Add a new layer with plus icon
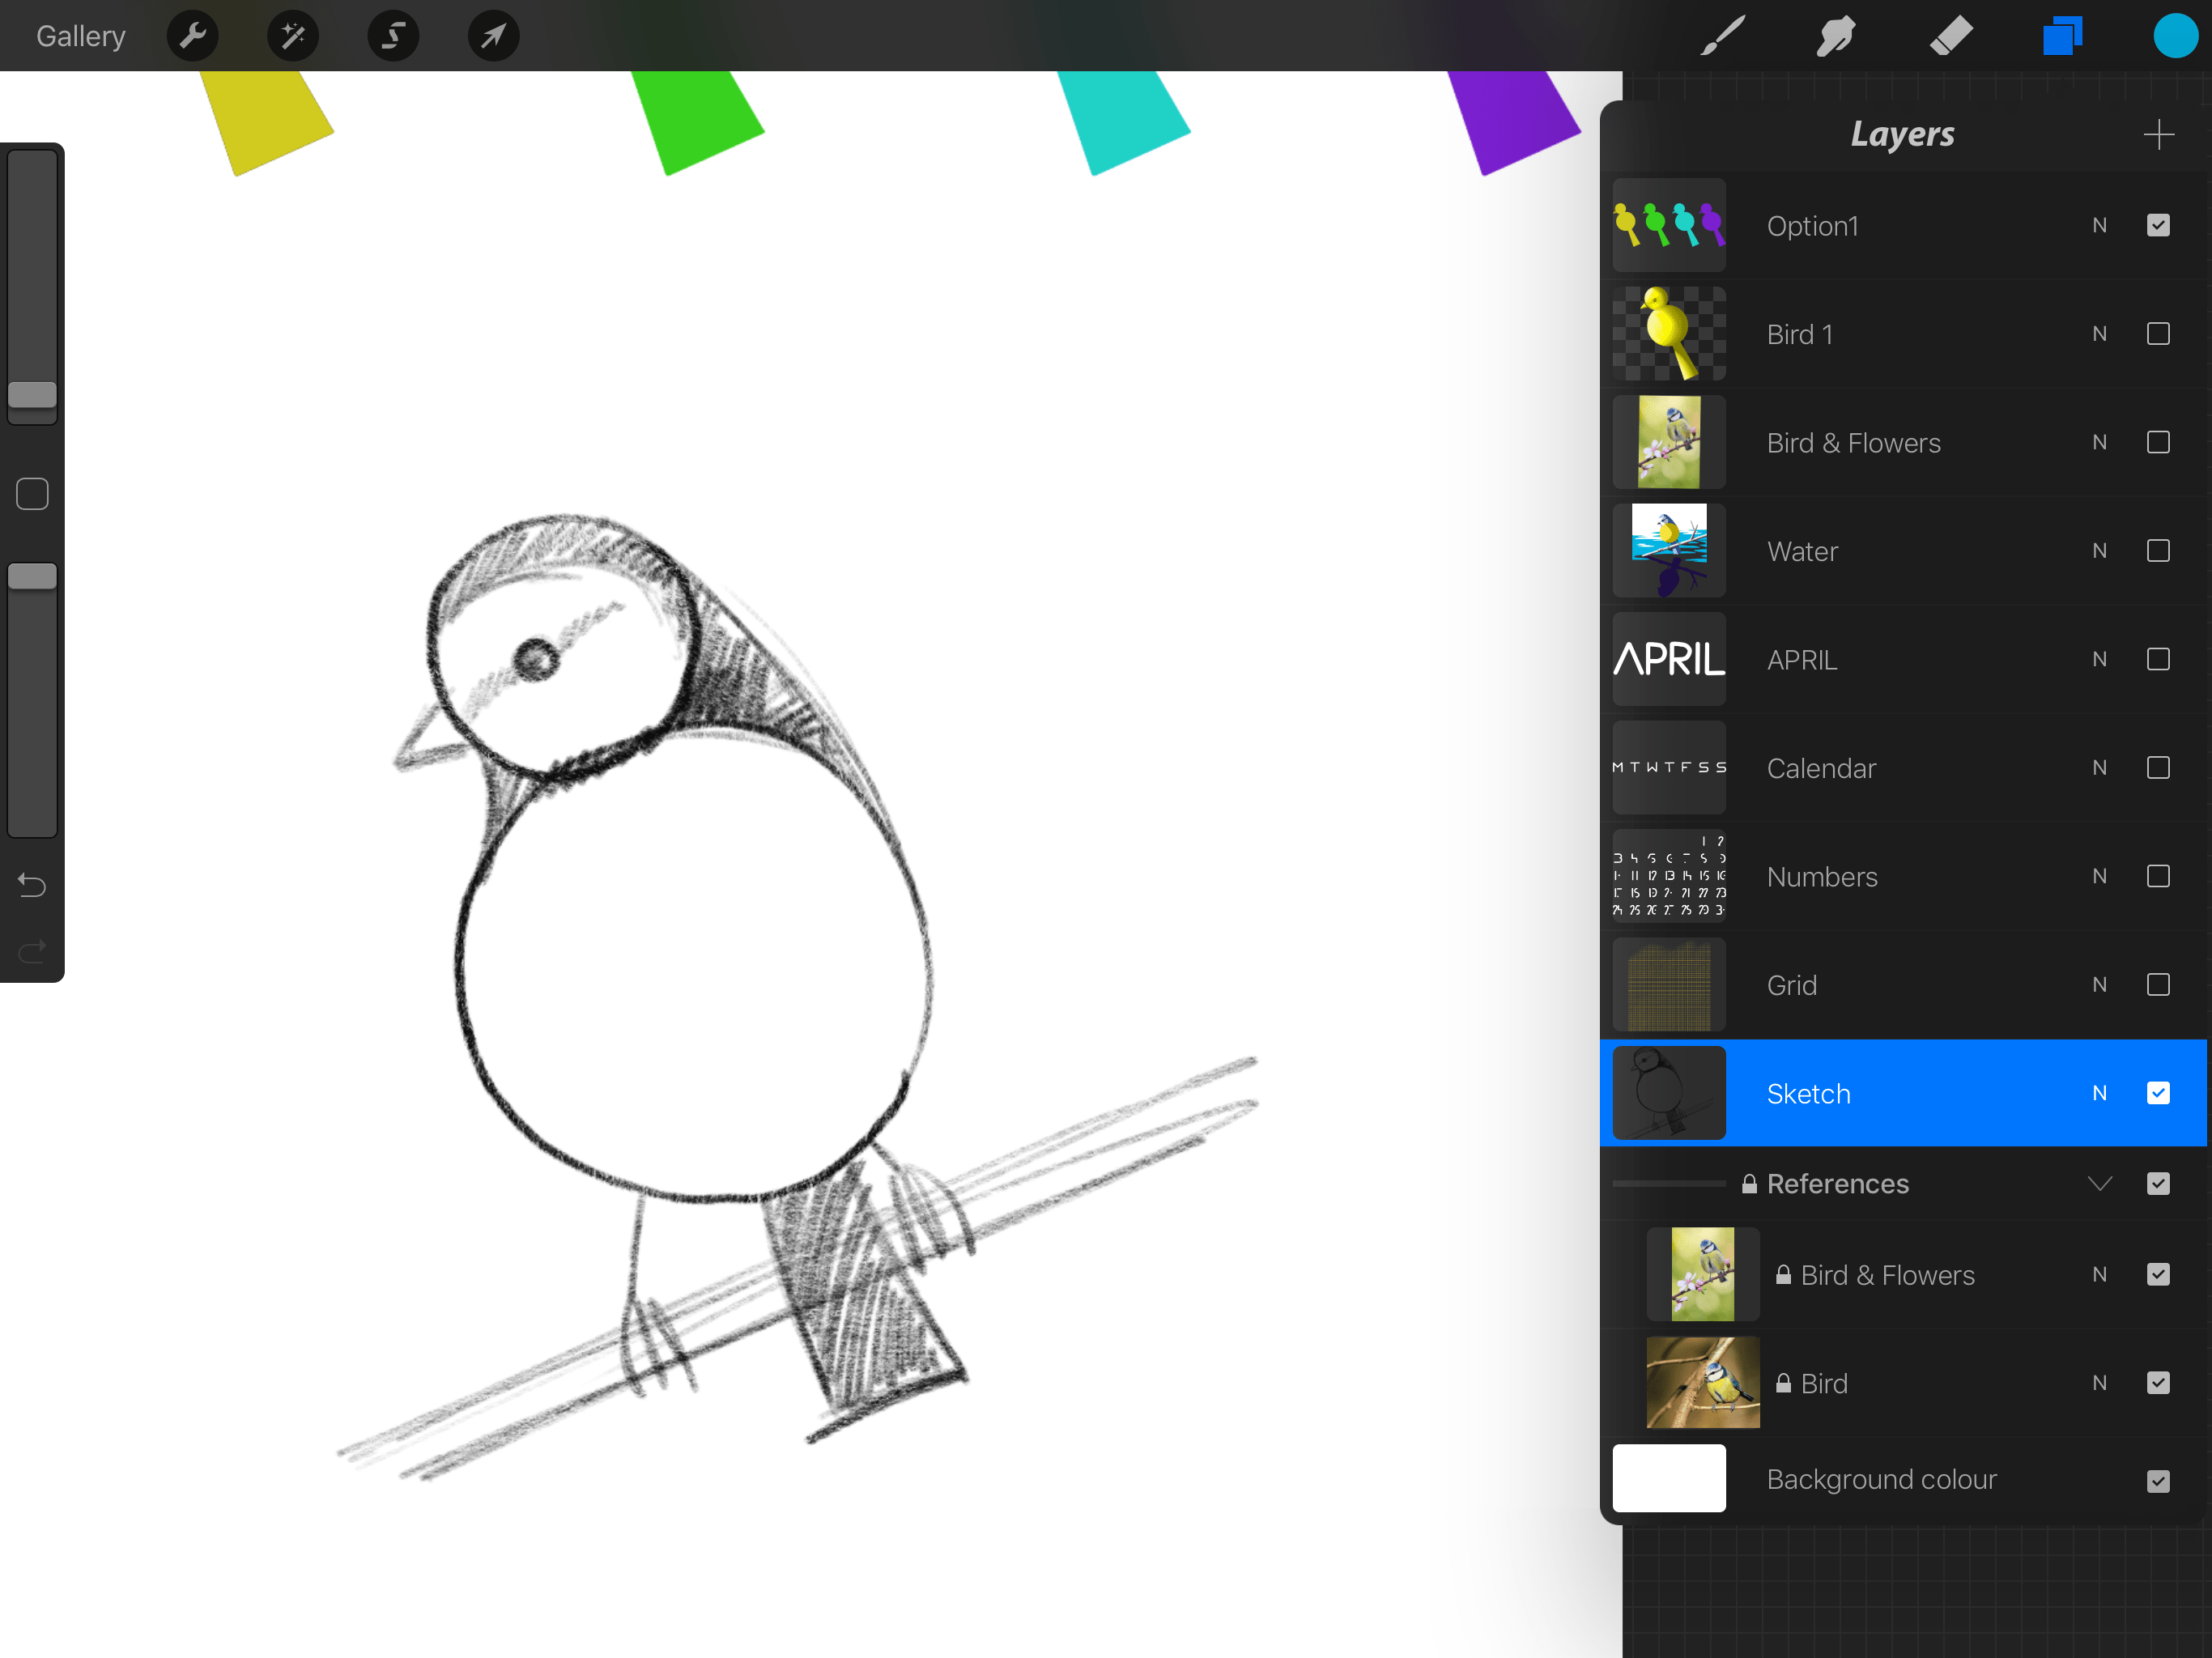This screenshot has width=2212, height=1658. [2158, 134]
